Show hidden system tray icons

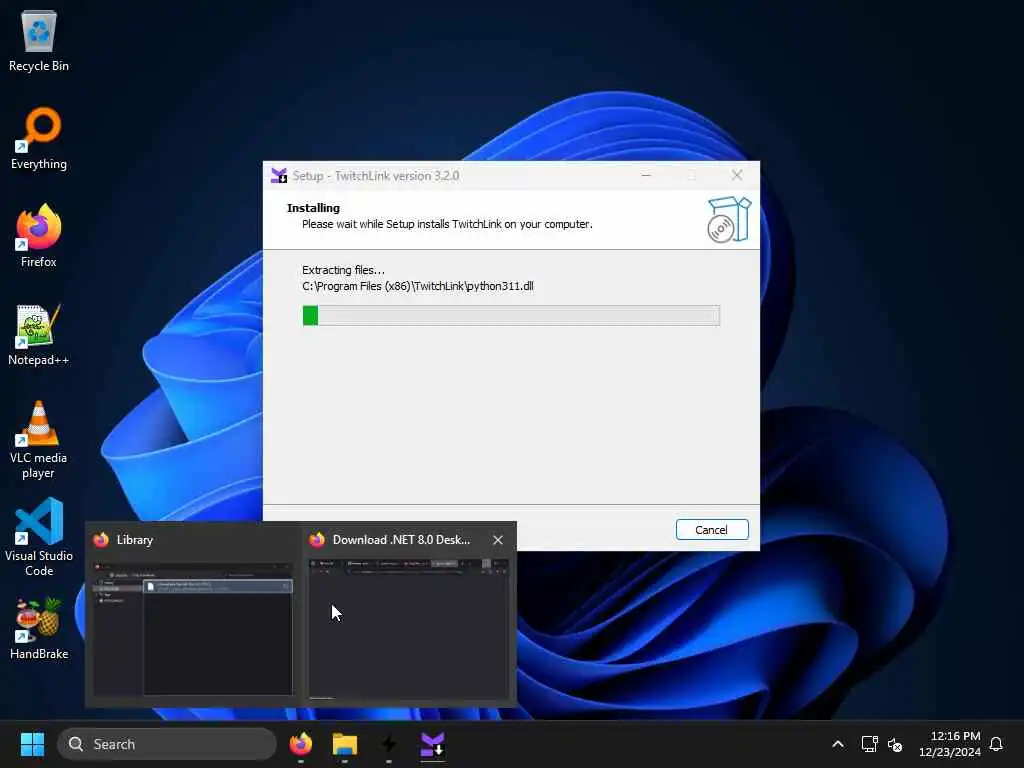coord(838,744)
